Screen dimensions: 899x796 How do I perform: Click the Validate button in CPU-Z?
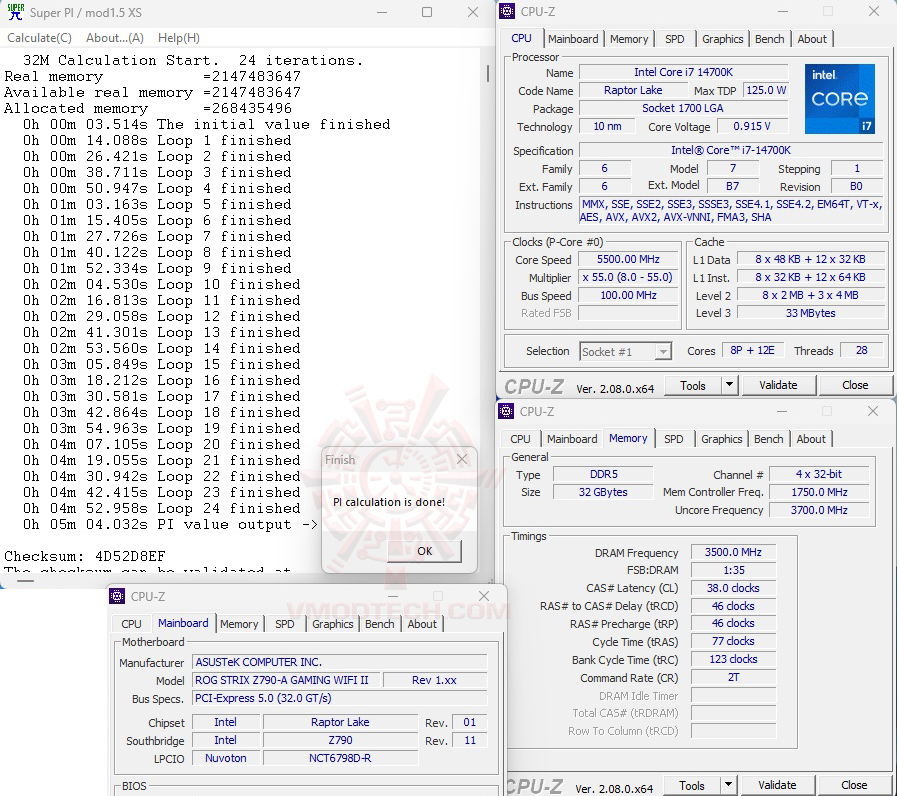779,385
